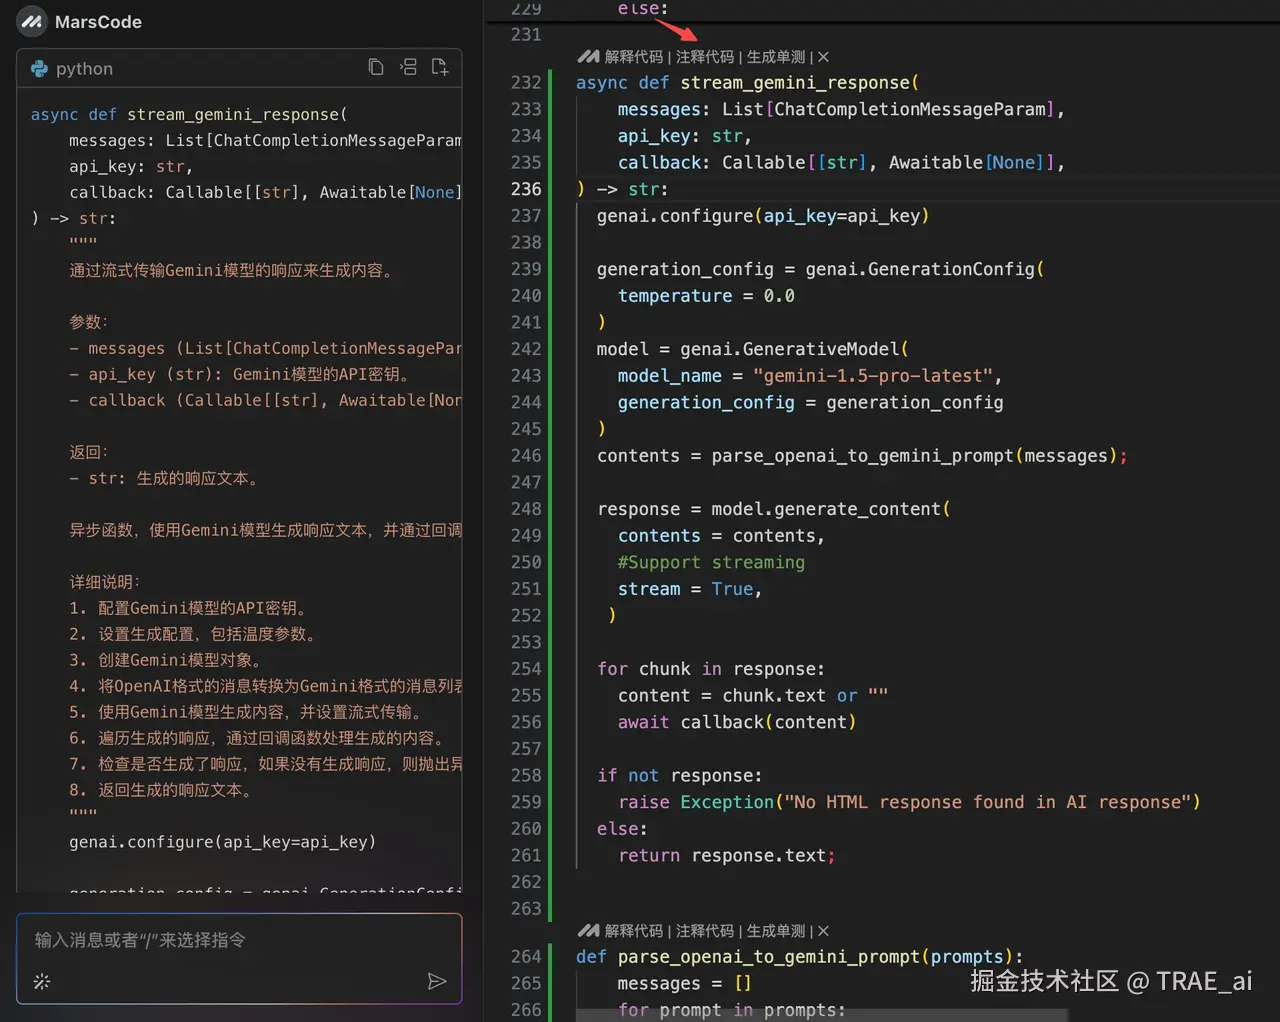This screenshot has width=1280, height=1022.
Task: Click line number 248 in the gutter
Action: (526, 509)
